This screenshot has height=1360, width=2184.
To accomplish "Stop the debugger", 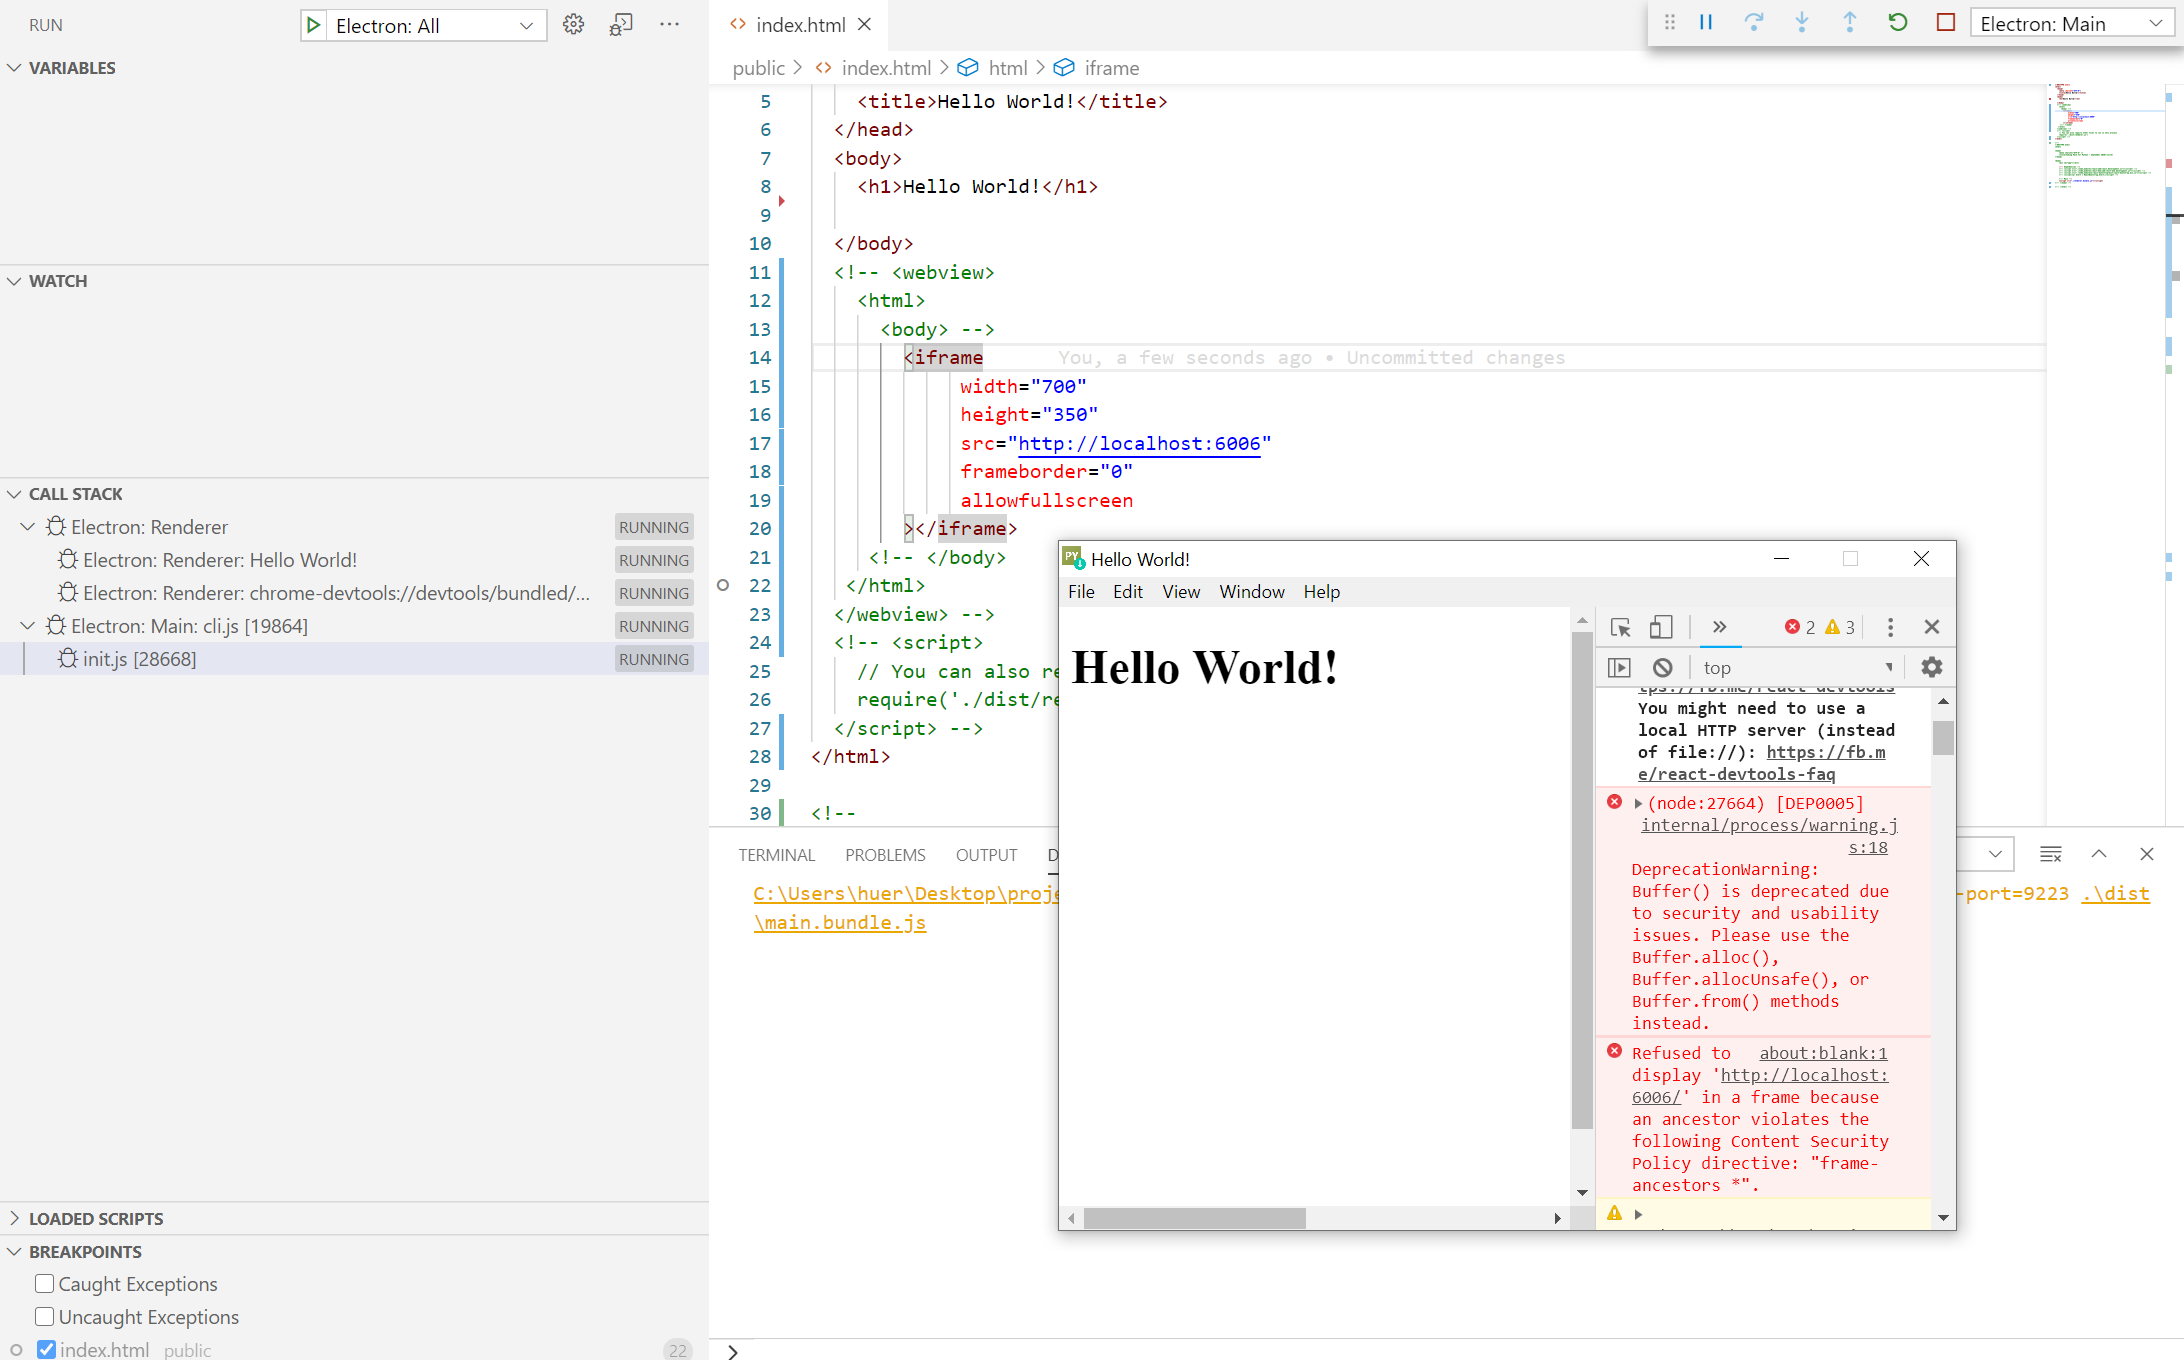I will coord(1945,22).
